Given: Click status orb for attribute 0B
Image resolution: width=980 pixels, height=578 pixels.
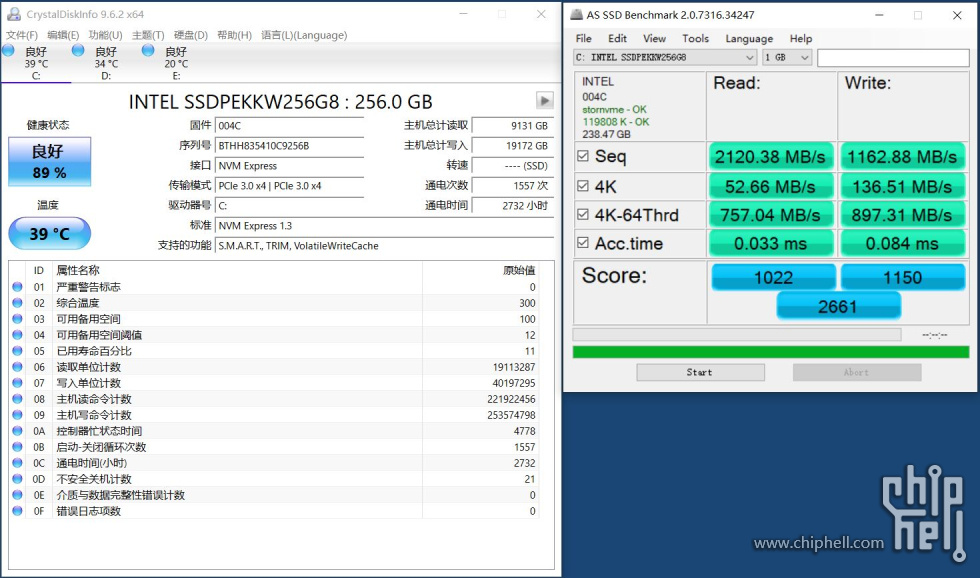Looking at the screenshot, I should (x=18, y=447).
